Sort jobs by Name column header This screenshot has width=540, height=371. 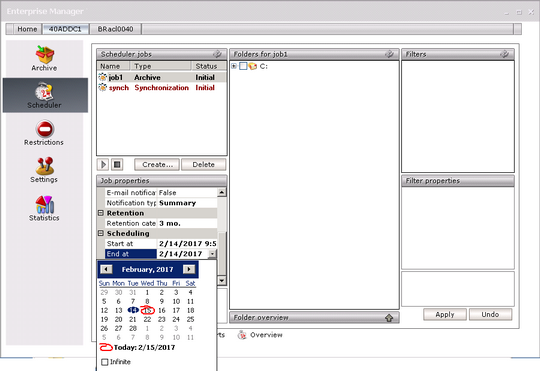pyautogui.click(x=113, y=66)
